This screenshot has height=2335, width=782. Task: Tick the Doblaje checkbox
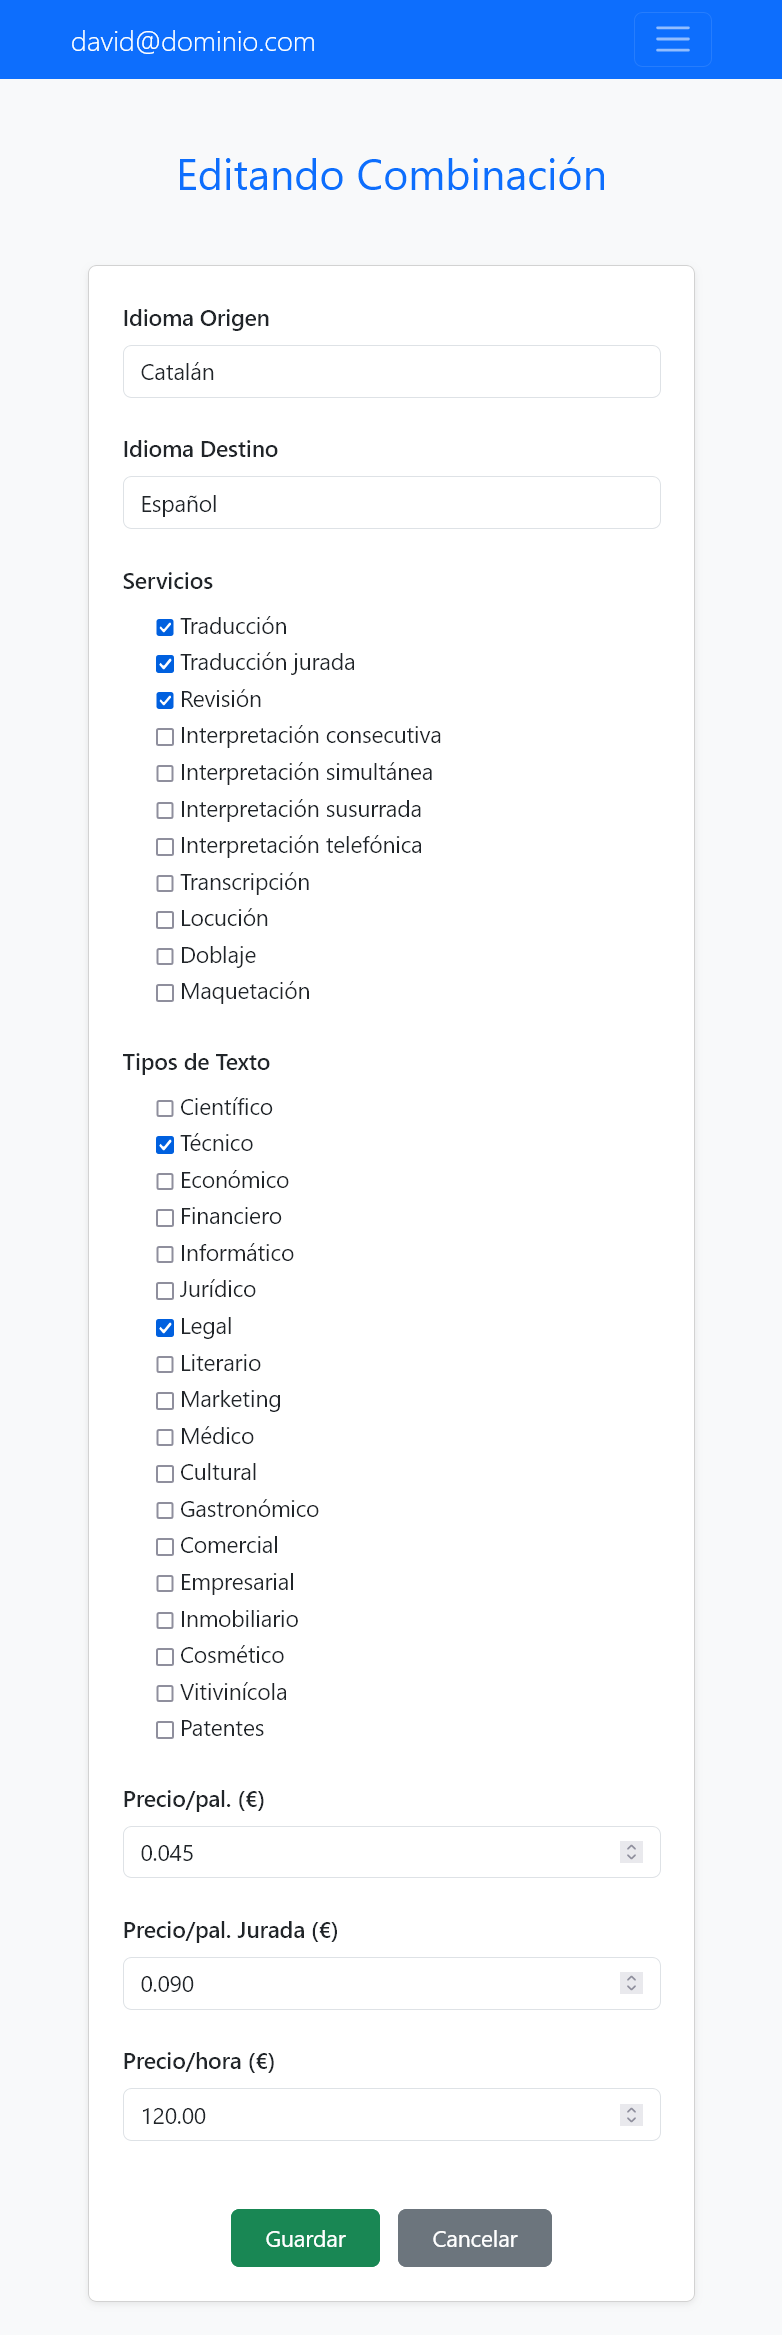[165, 956]
